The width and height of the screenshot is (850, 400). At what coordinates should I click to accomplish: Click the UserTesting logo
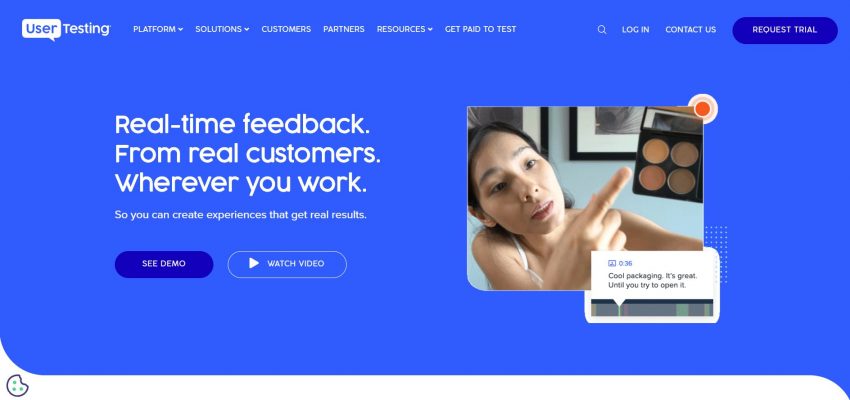pos(66,30)
